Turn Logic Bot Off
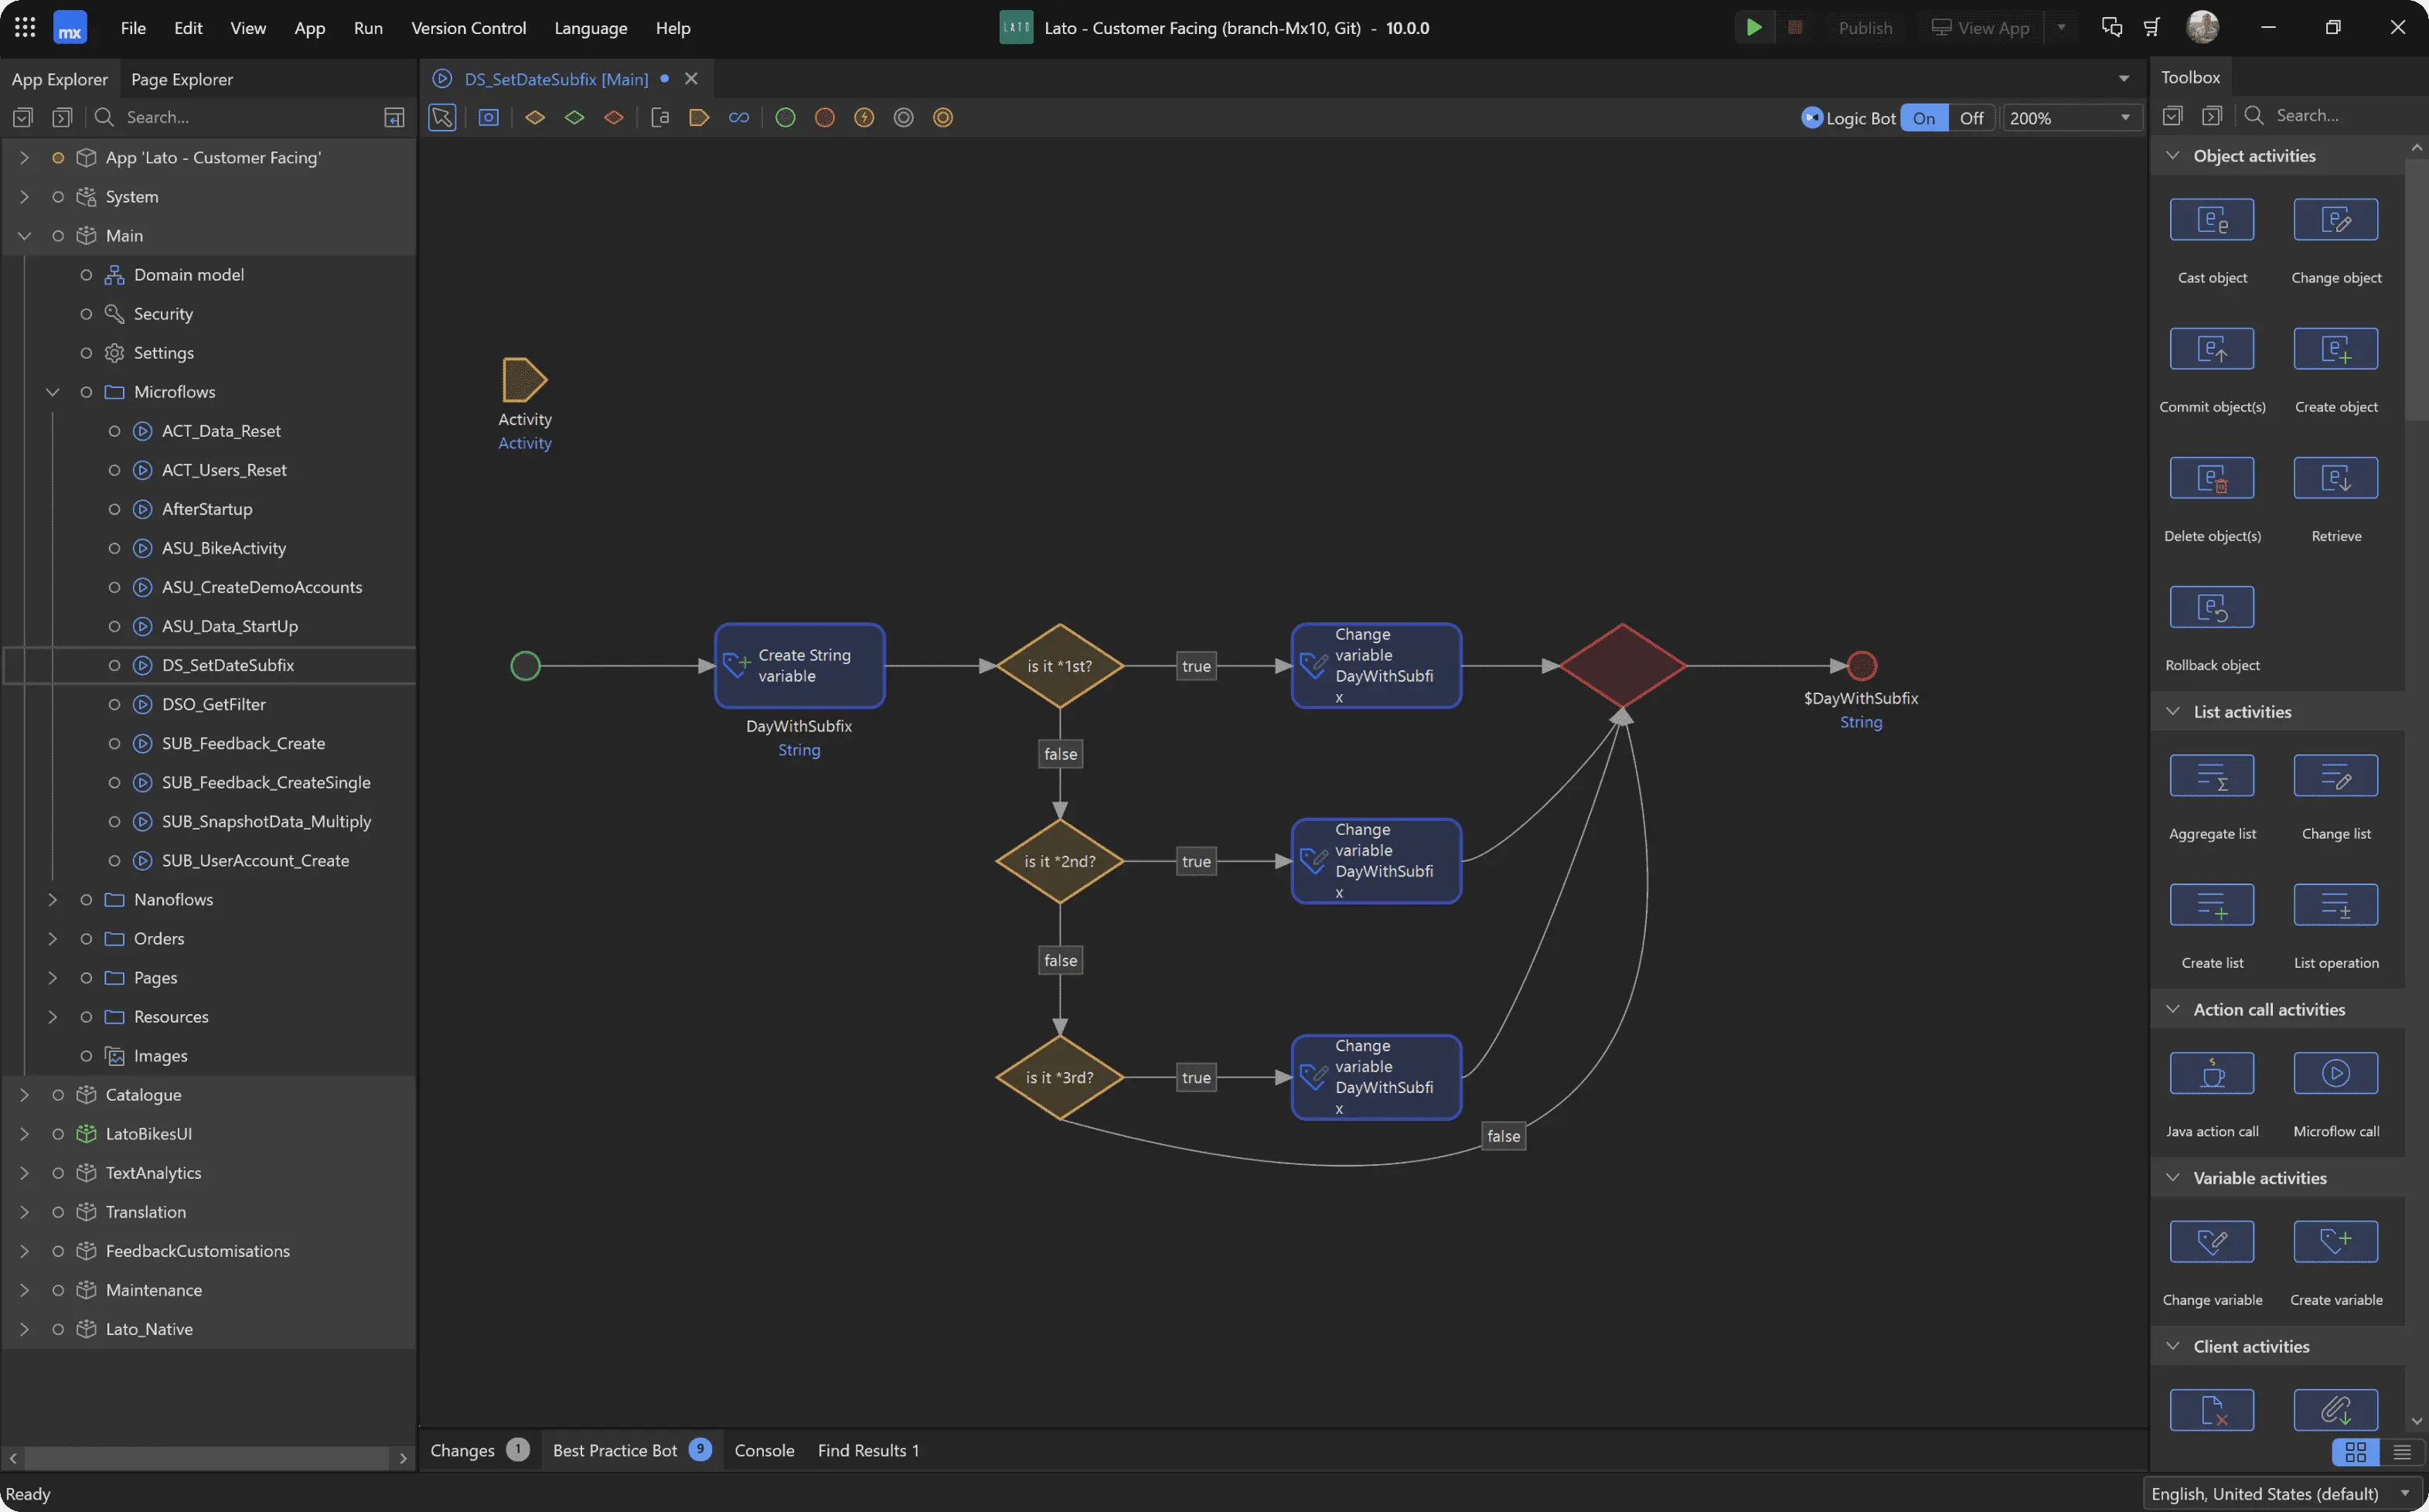Viewport: 2429px width, 1512px height. [1970, 118]
